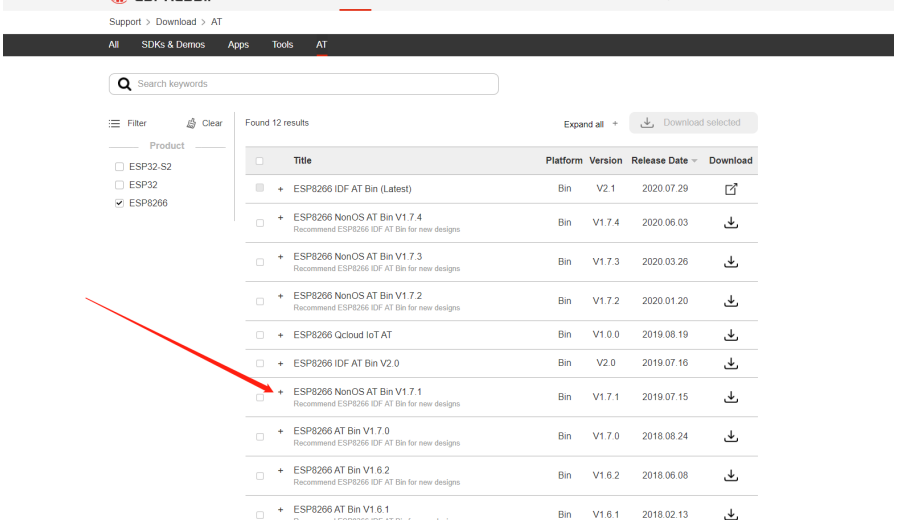The image size is (906, 531).
Task: Download ESP8266 NonOS AT Bin V1.7.2
Action: tap(731, 301)
